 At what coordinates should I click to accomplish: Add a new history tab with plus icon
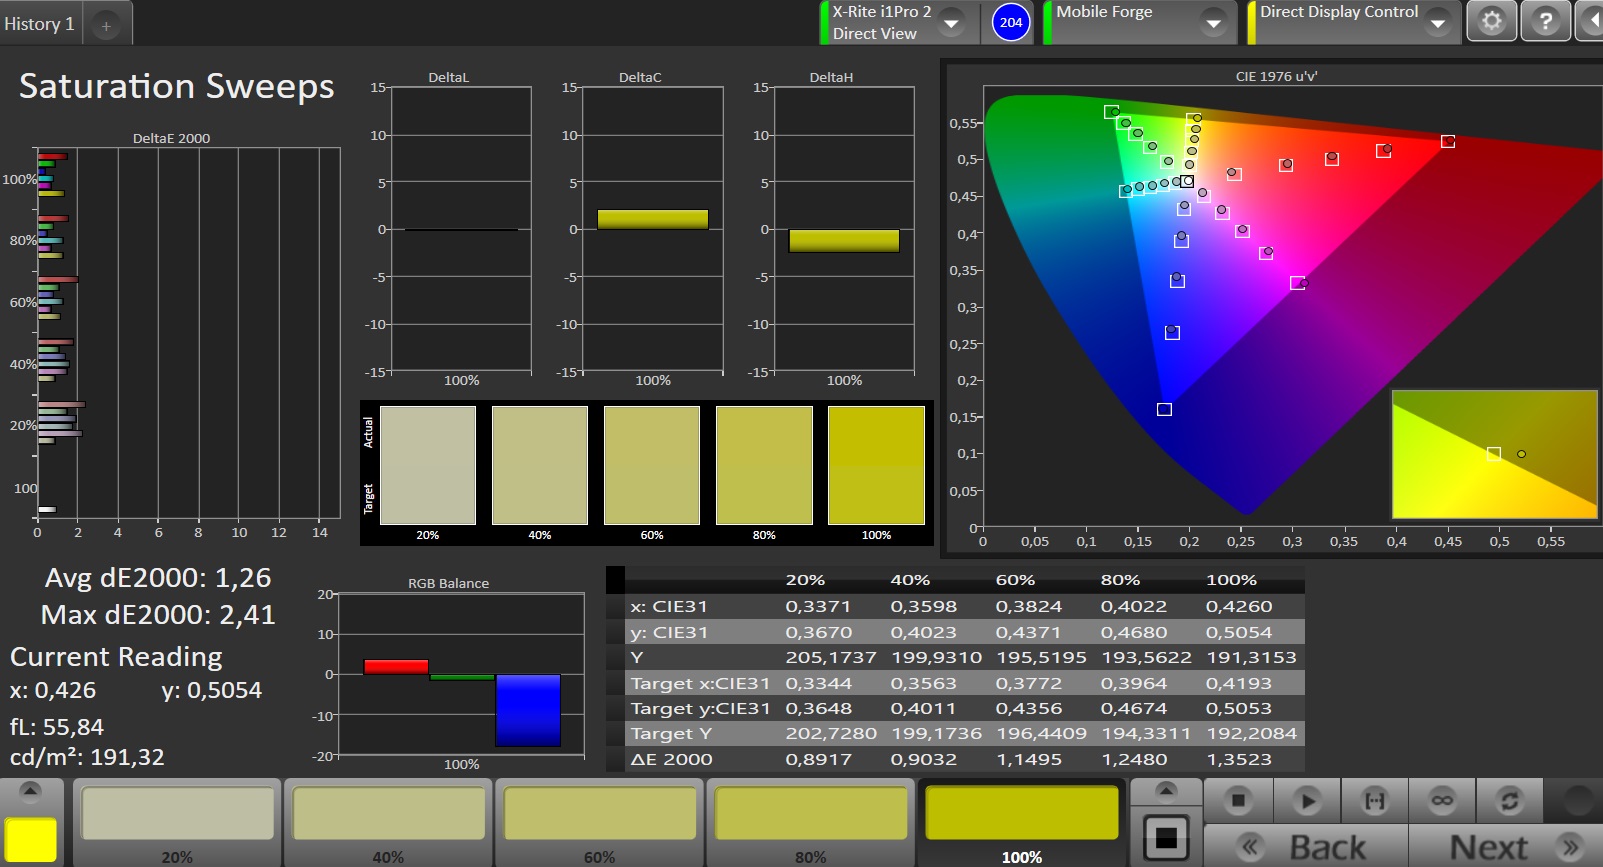106,25
